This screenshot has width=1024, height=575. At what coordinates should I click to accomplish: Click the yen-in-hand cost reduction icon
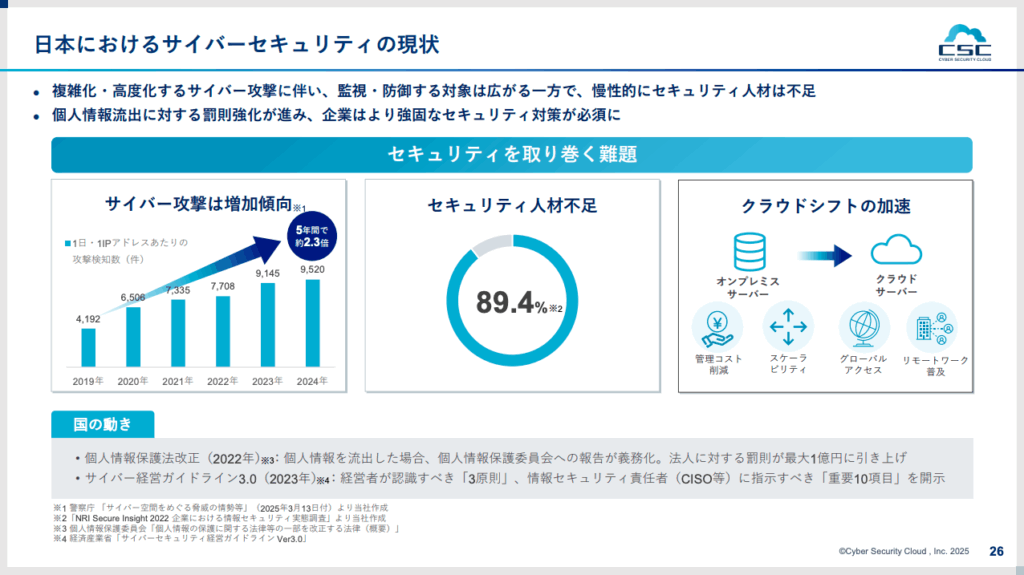[x=718, y=327]
